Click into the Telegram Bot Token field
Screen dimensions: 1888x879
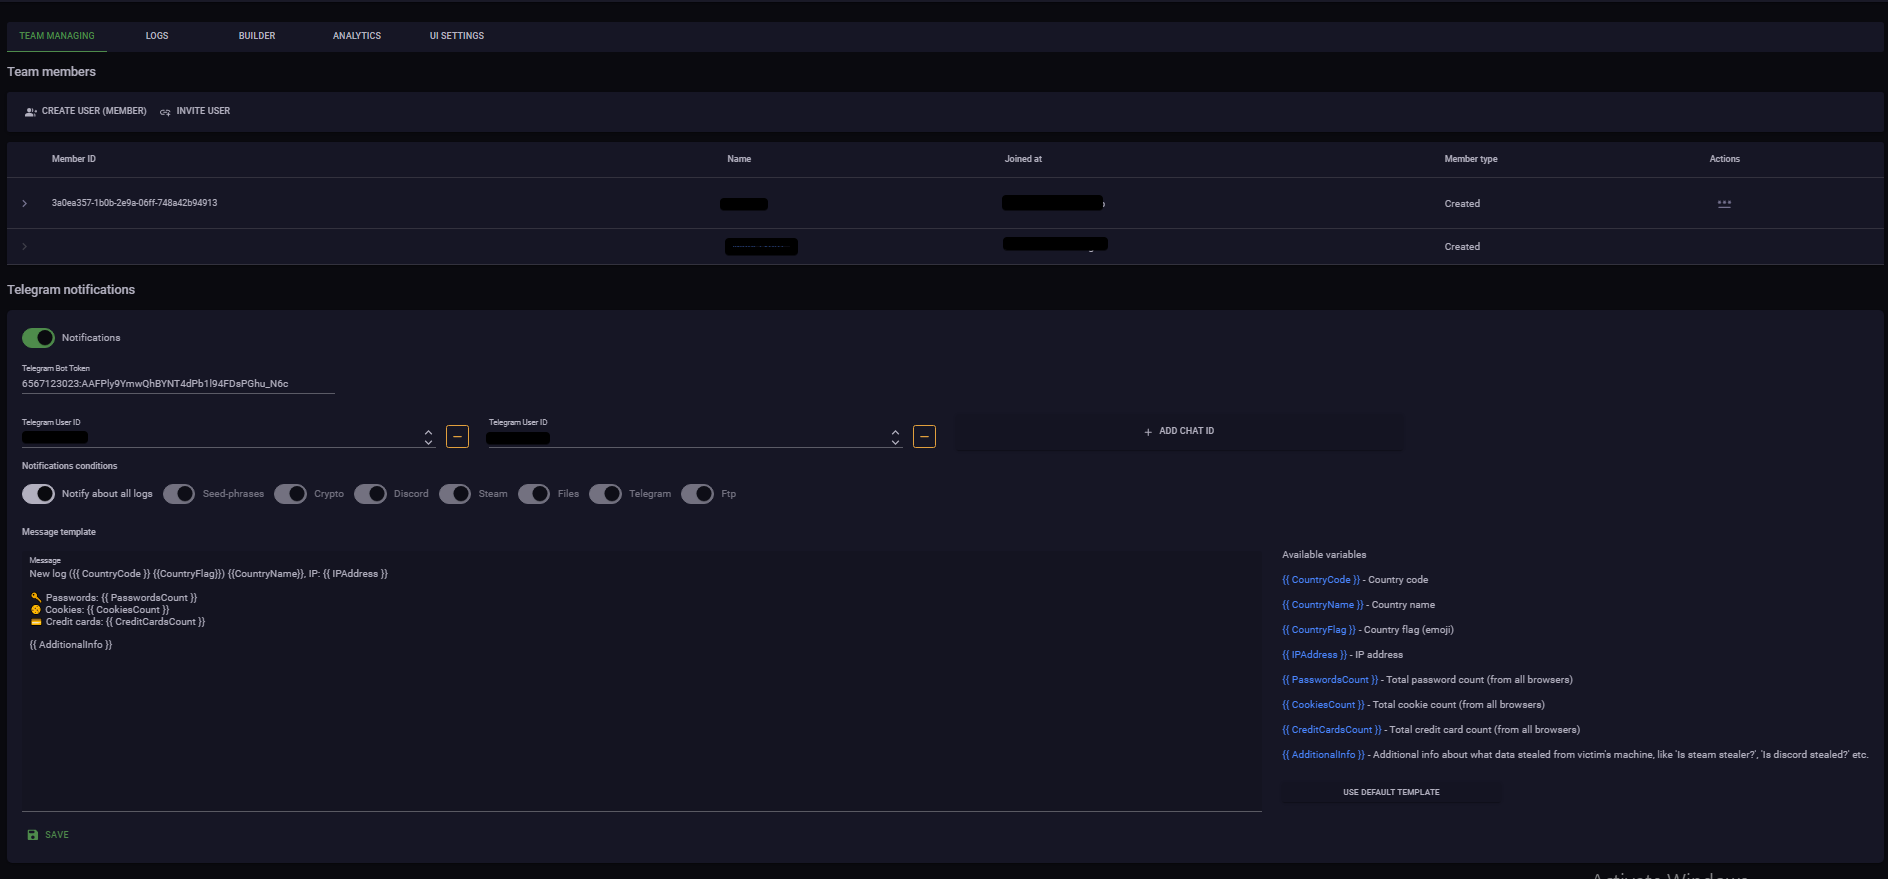pos(178,384)
